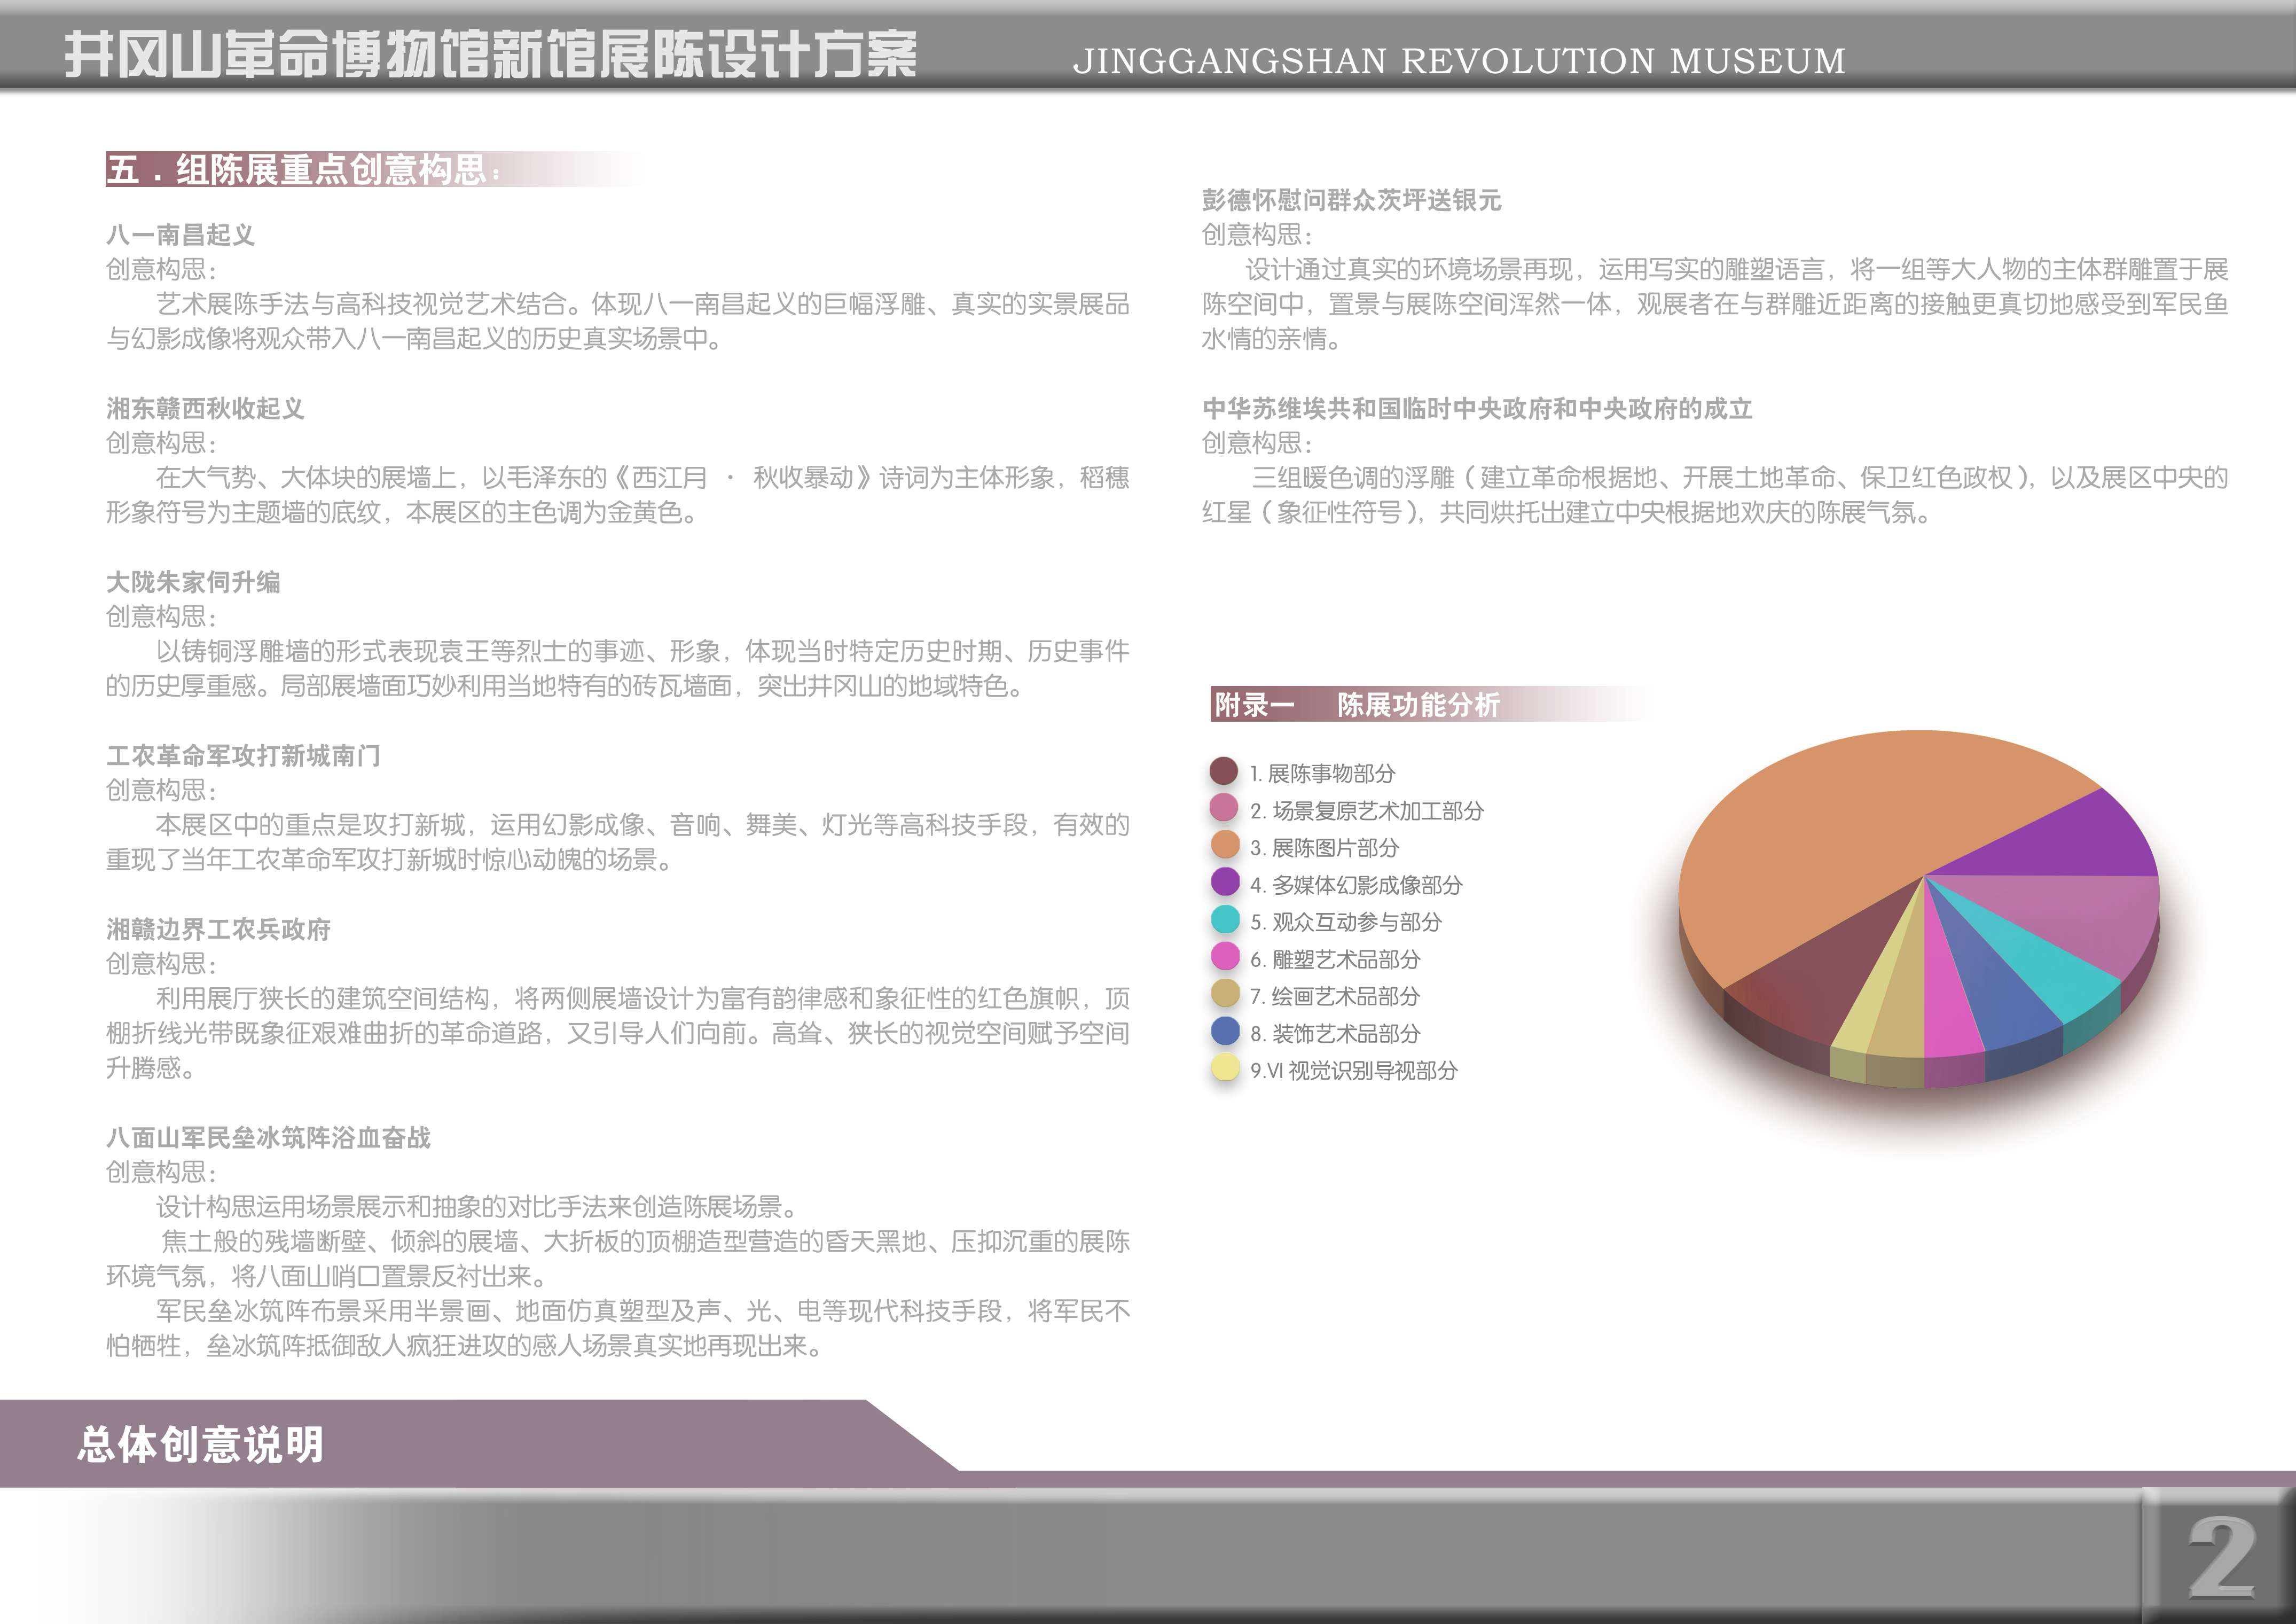Click the purple legend dot for 多媒体幻影成像部分
The image size is (2296, 1624).
pyautogui.click(x=1225, y=882)
